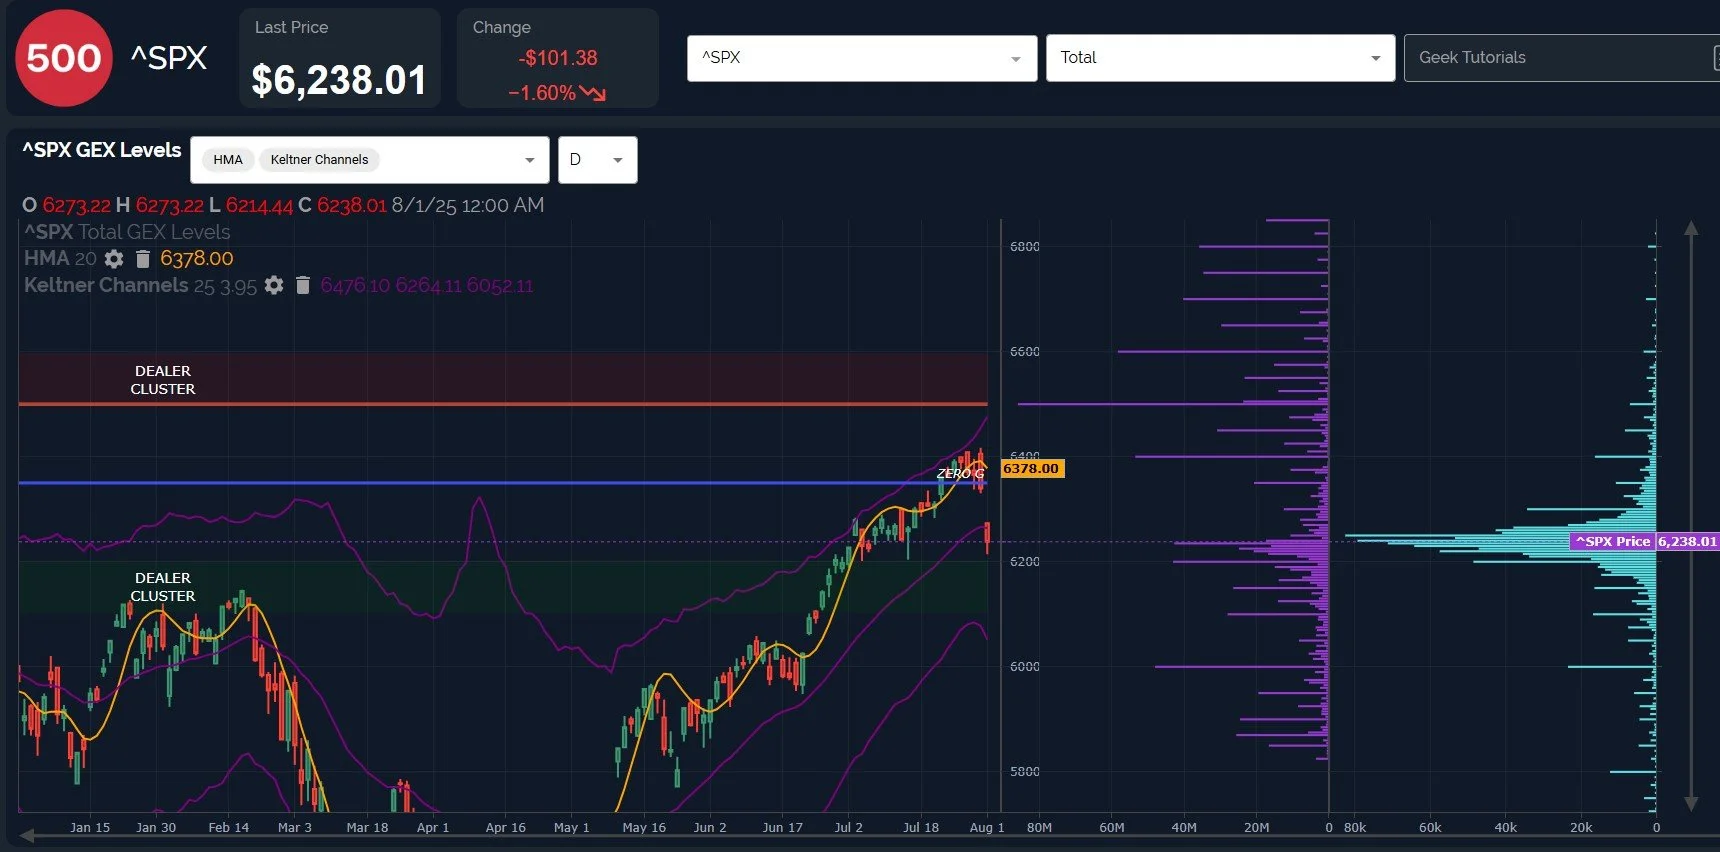The height and width of the screenshot is (852, 1720).
Task: Remove the Keltner Channels indicator
Action: pos(303,286)
